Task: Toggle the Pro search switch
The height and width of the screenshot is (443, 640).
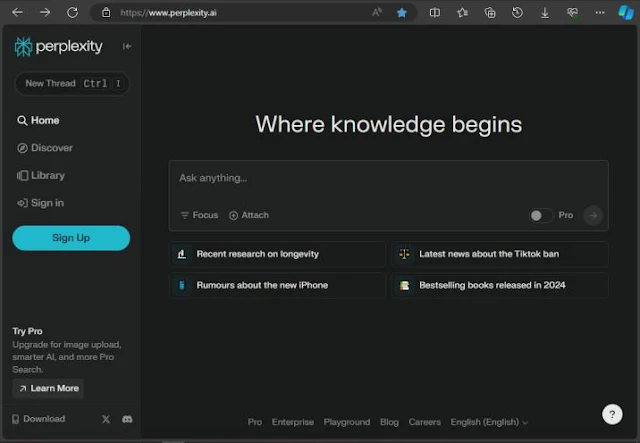Action: (x=541, y=215)
